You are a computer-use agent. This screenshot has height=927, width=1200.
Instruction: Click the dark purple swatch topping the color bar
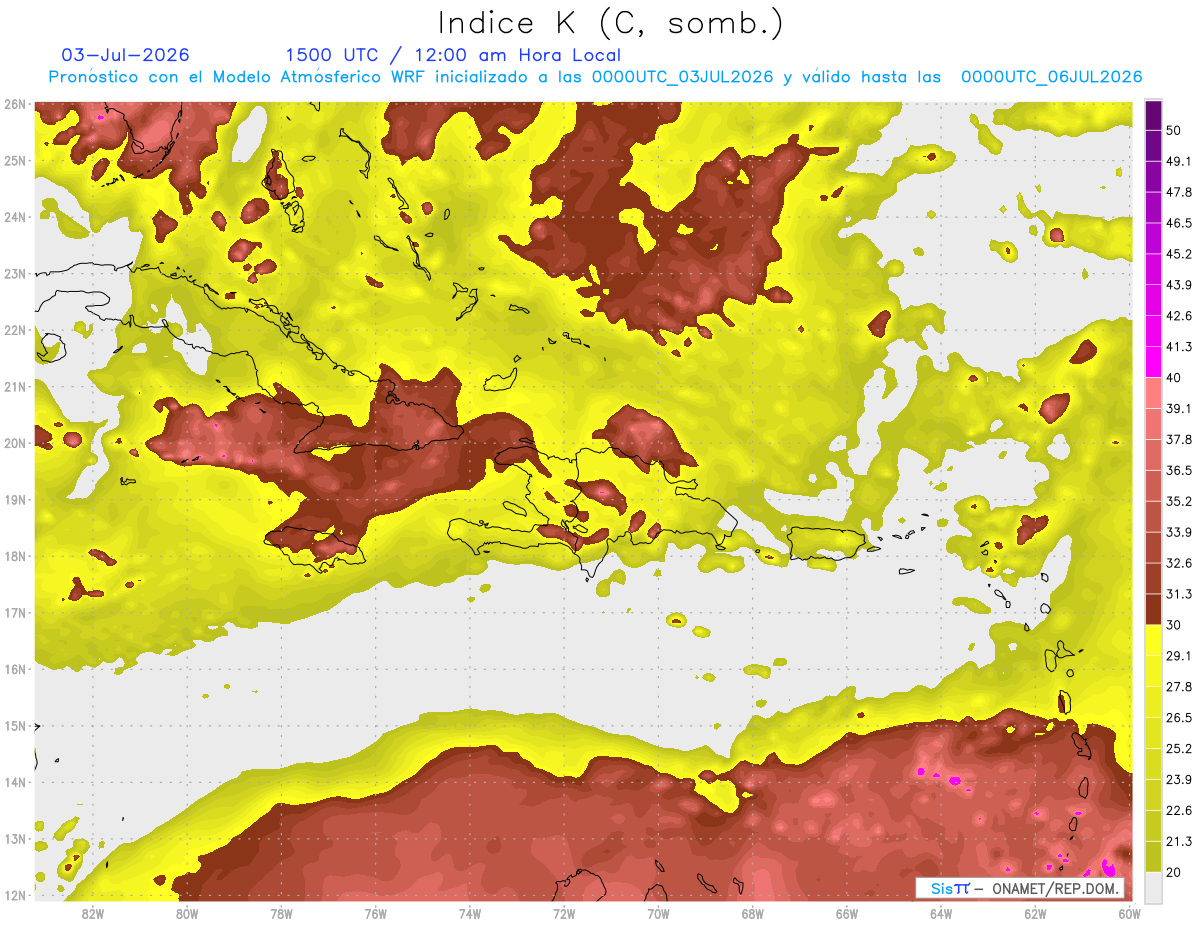pyautogui.click(x=1154, y=115)
